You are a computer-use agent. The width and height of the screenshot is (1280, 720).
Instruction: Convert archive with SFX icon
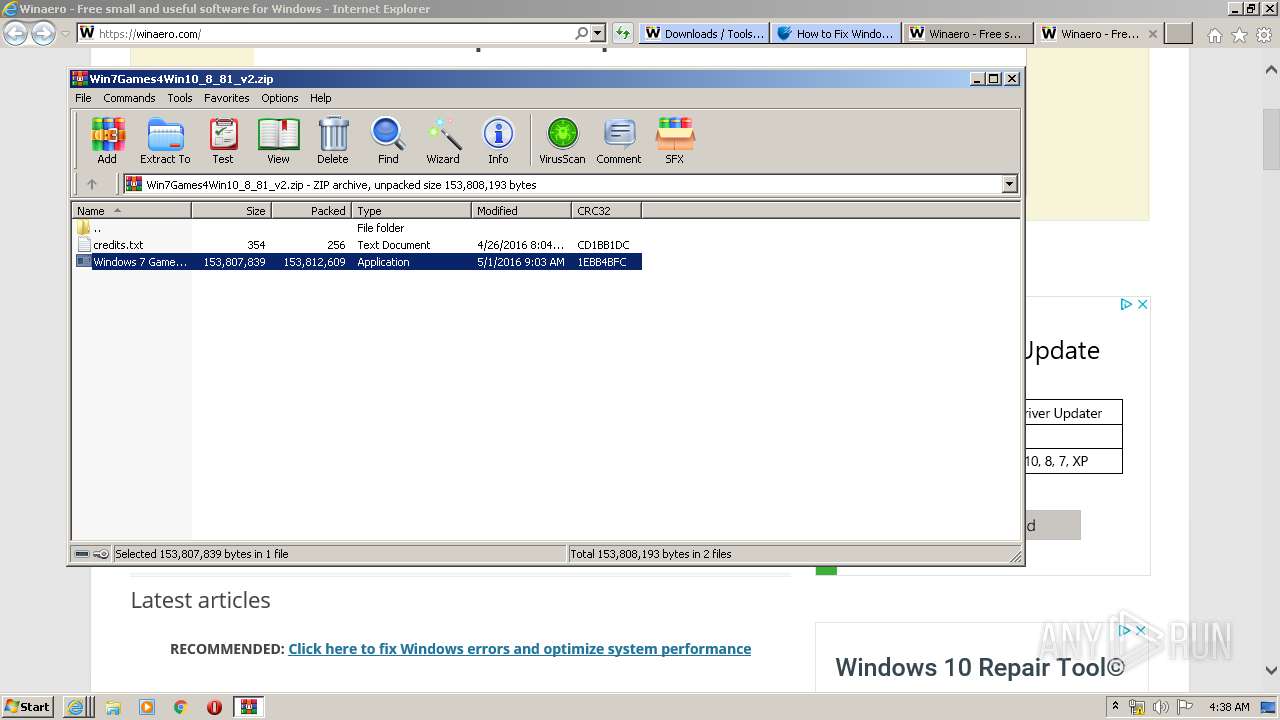tap(675, 140)
